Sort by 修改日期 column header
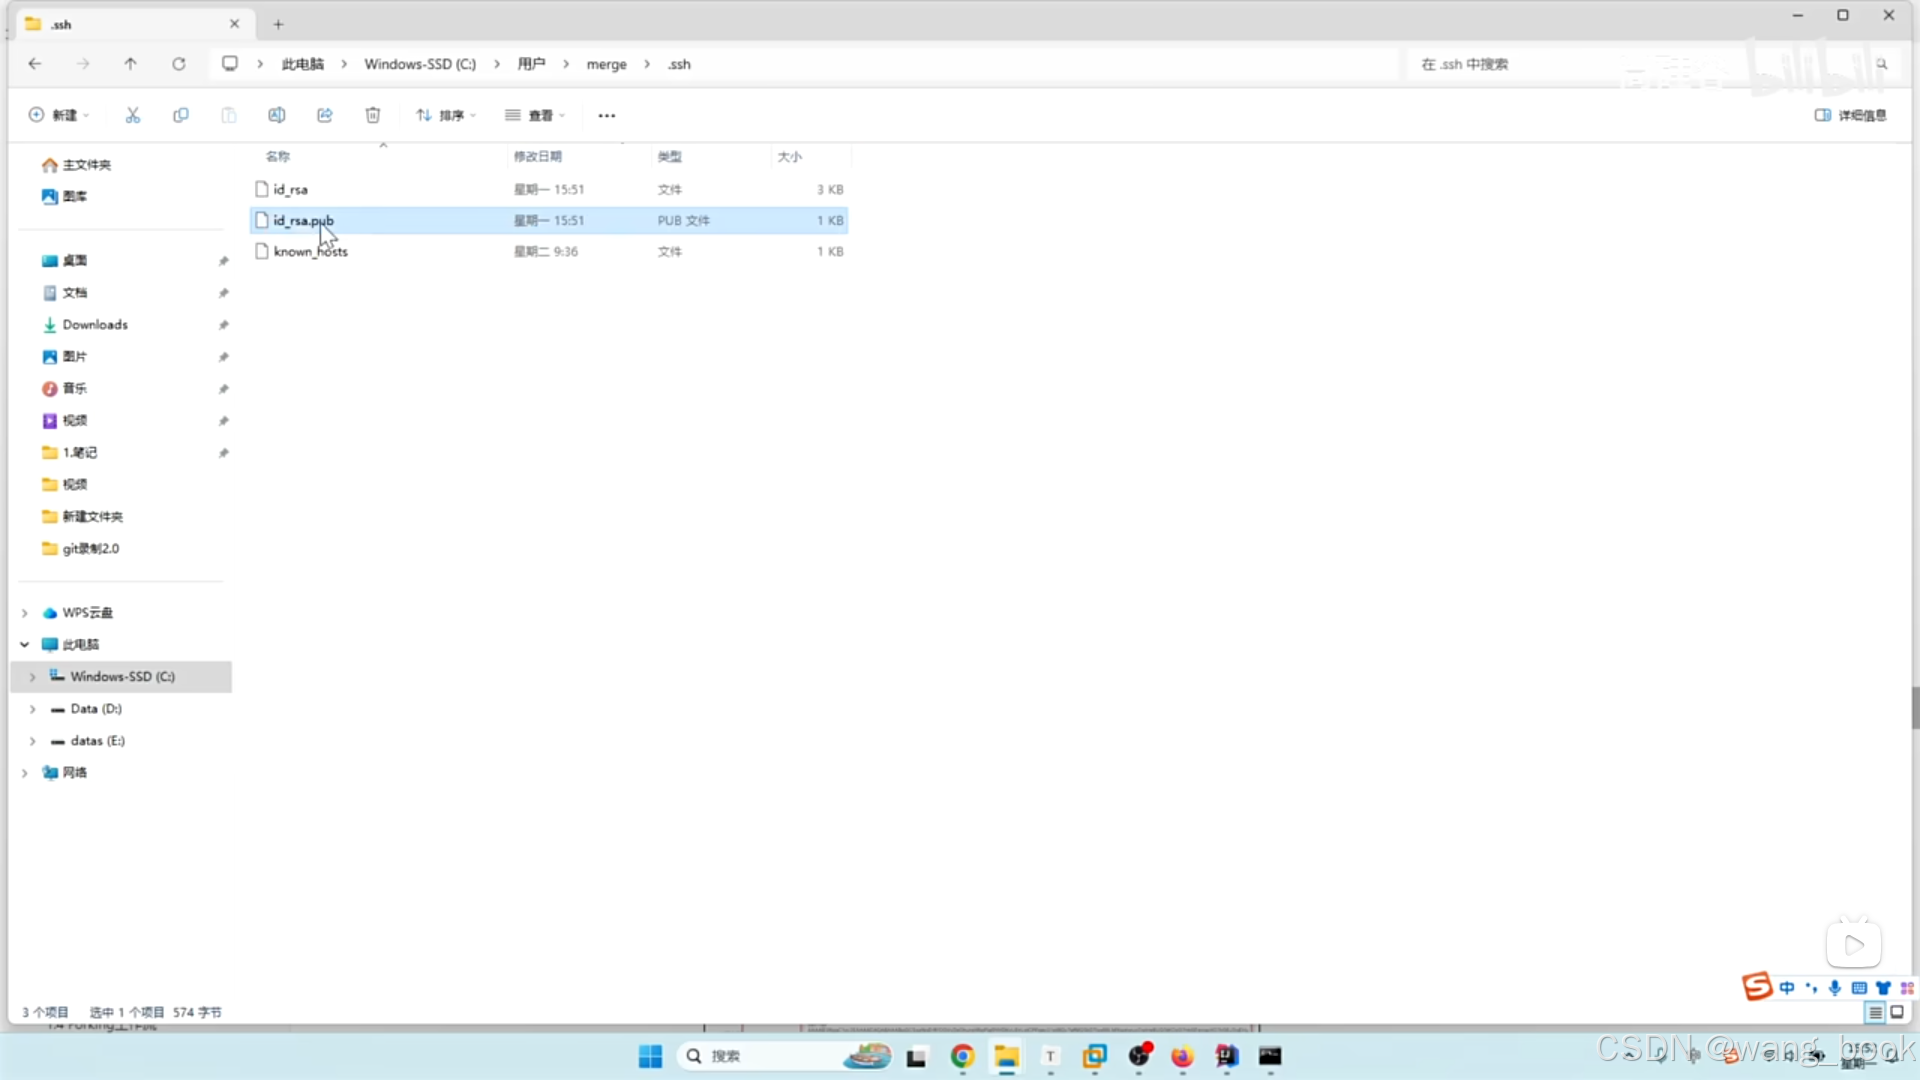Viewport: 1920px width, 1080px height. point(537,156)
